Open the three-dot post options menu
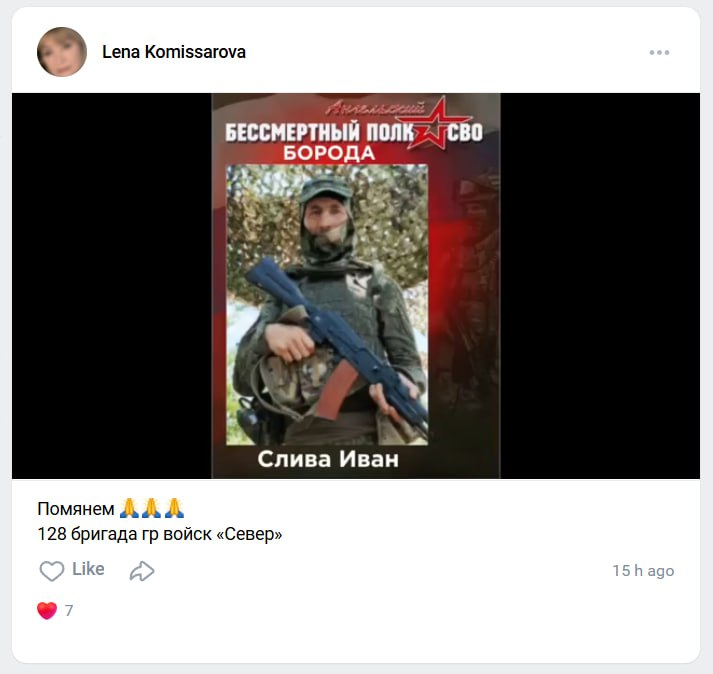The height and width of the screenshot is (674, 713). (659, 52)
